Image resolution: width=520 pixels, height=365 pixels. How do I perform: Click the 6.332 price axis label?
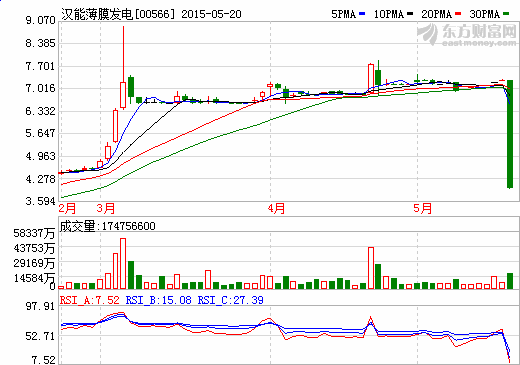click(x=40, y=111)
